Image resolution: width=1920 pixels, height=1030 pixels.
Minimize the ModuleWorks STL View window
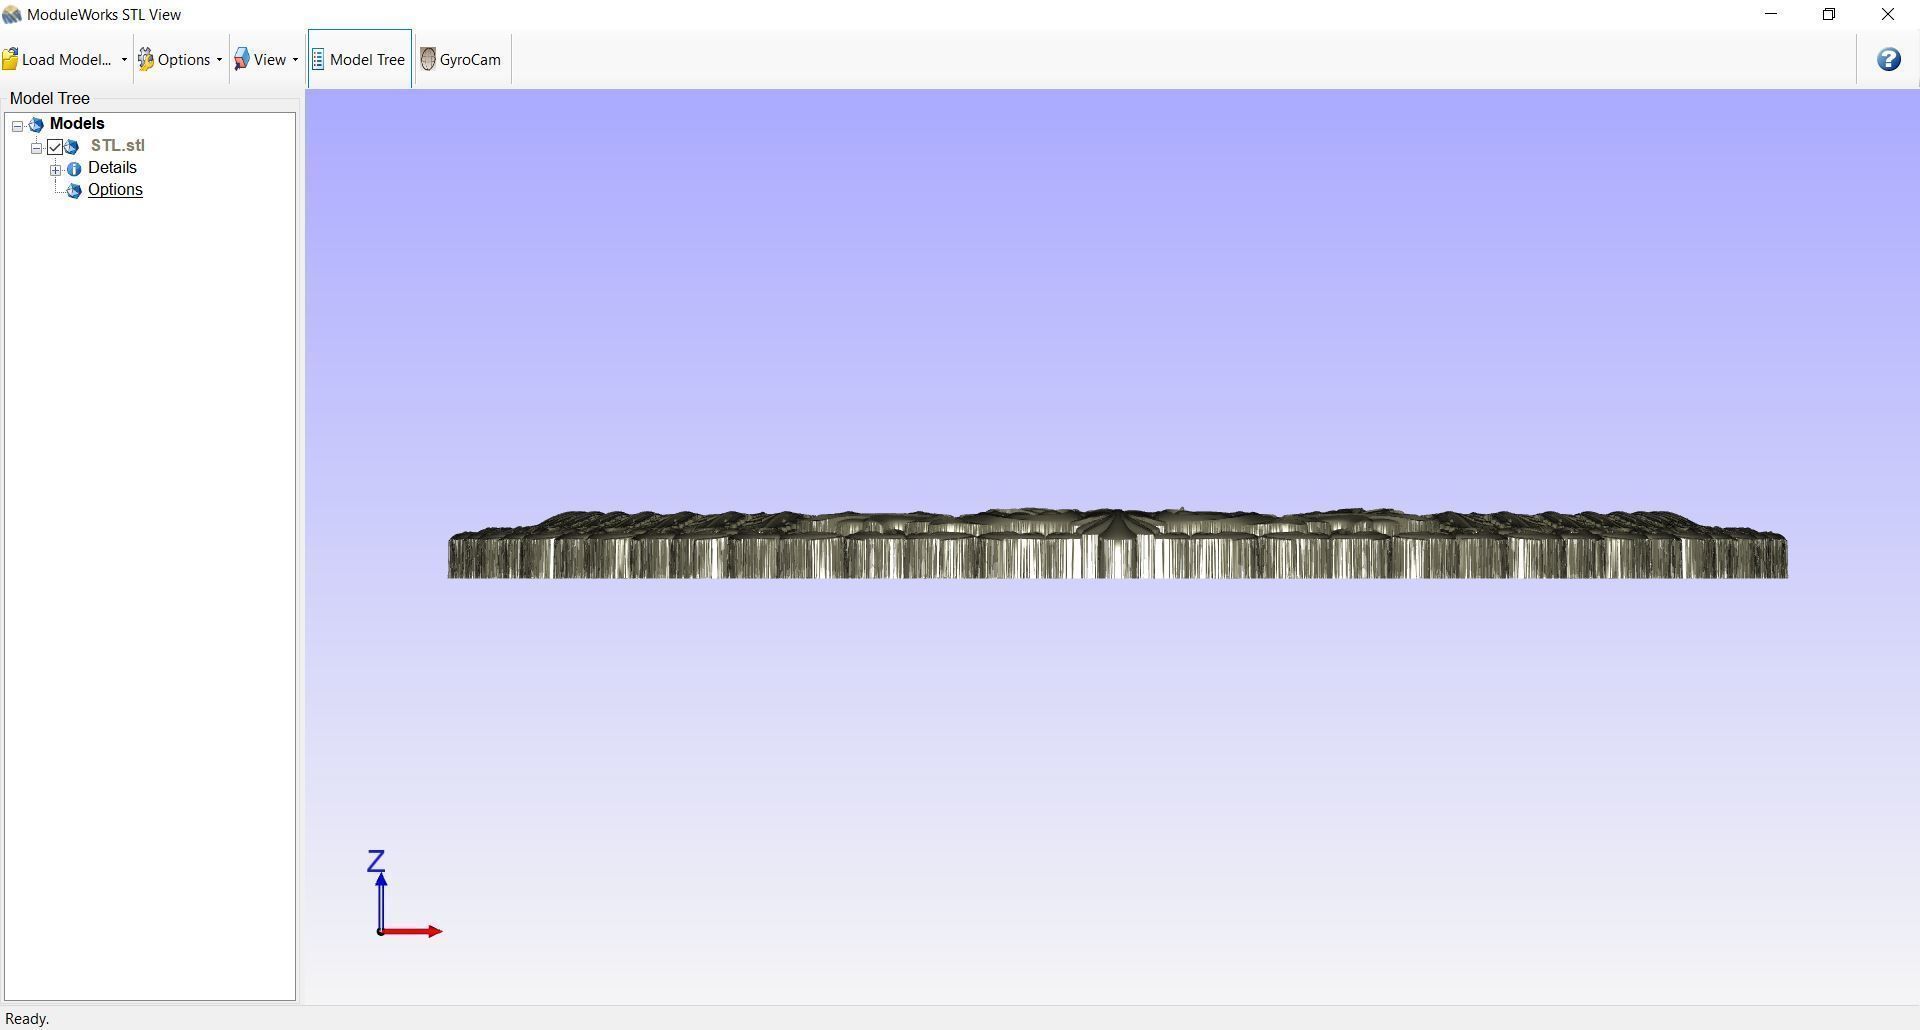1772,15
